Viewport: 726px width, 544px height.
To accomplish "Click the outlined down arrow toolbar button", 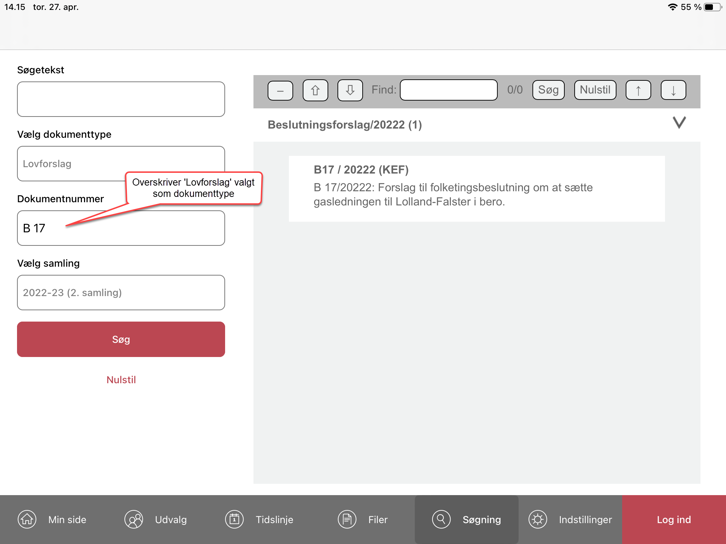I will click(350, 90).
